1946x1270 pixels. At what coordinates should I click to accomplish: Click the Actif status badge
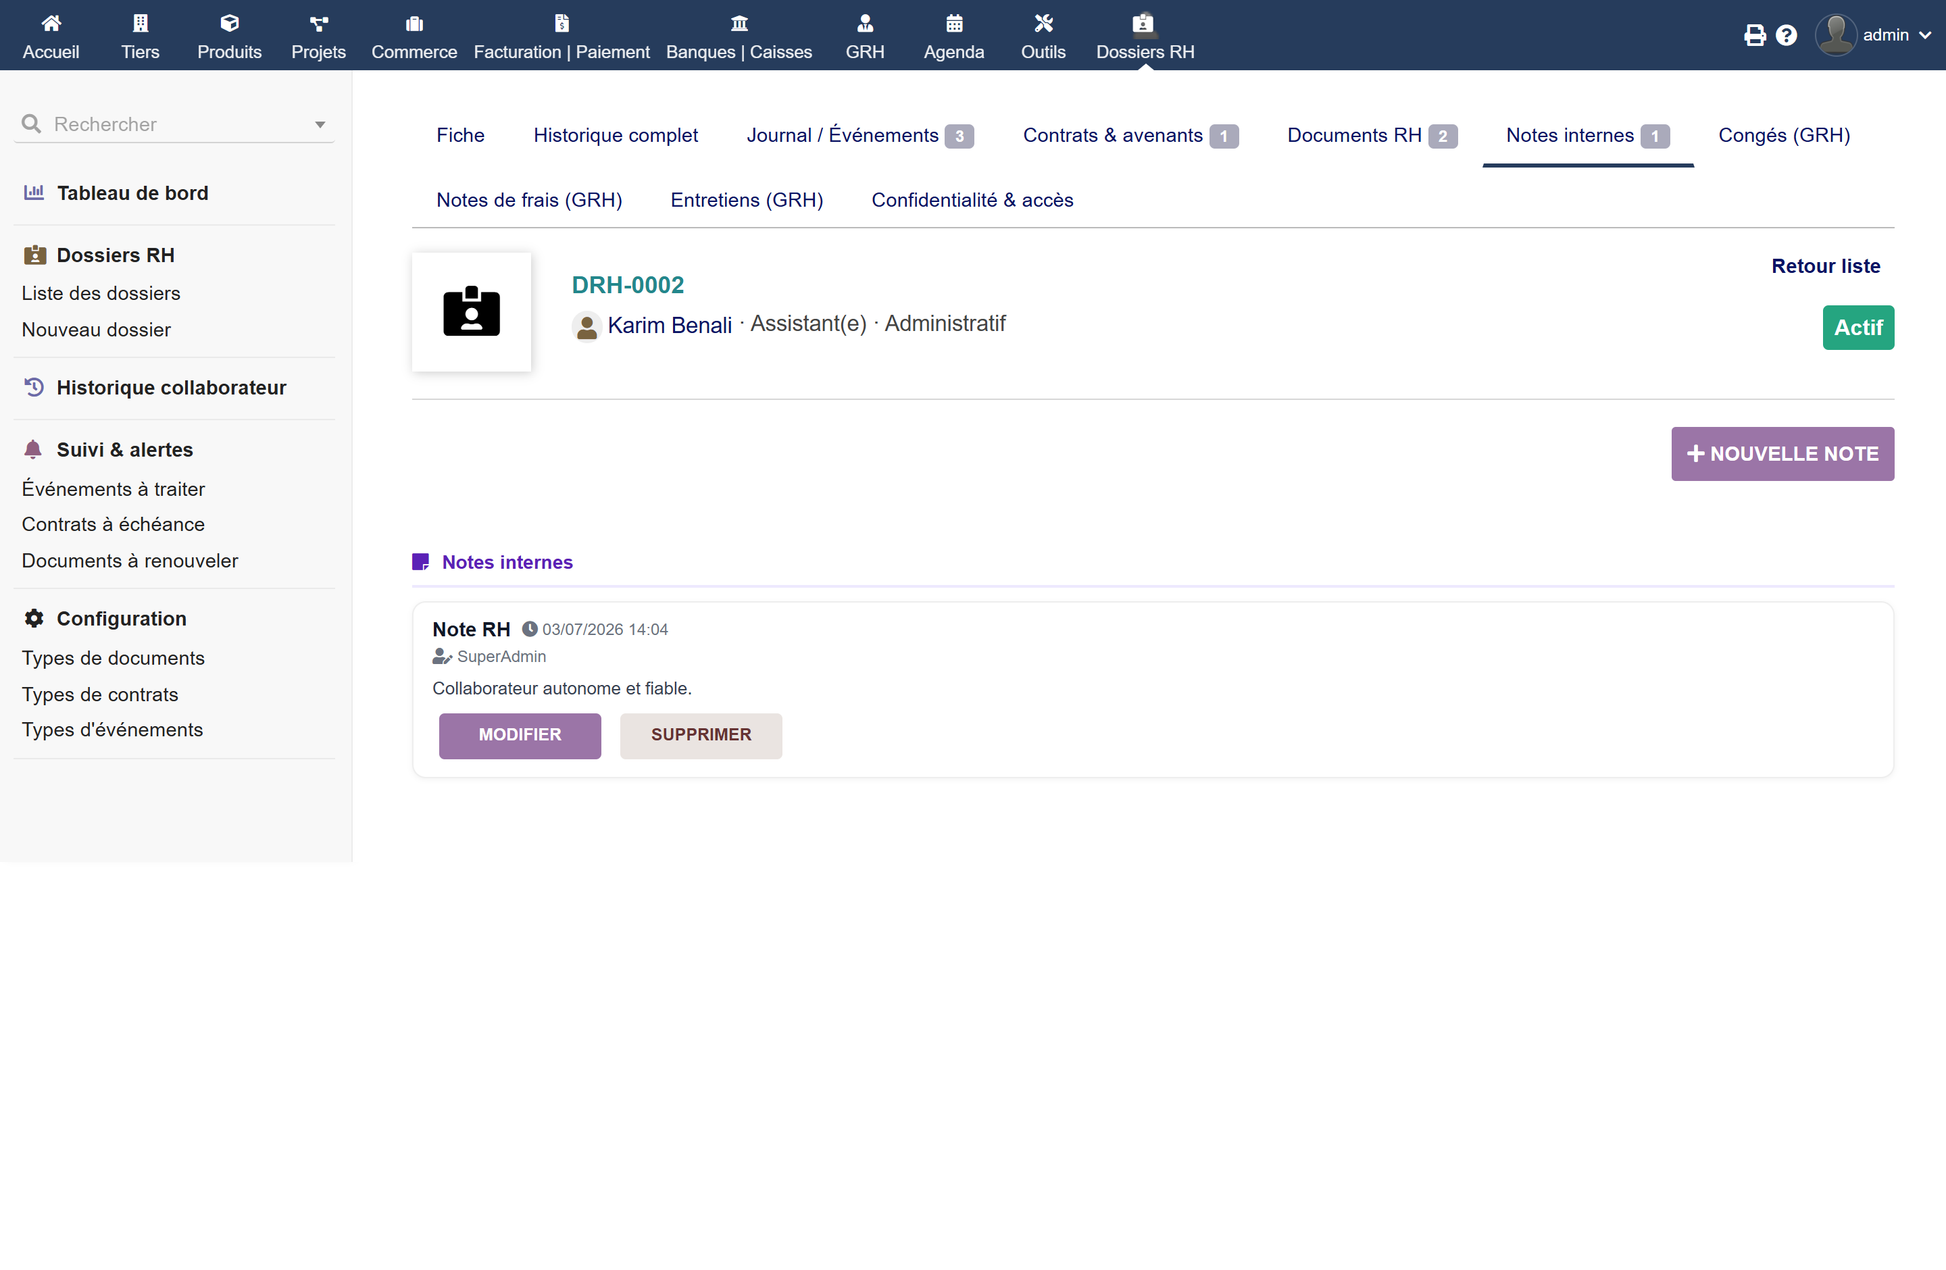click(1858, 327)
